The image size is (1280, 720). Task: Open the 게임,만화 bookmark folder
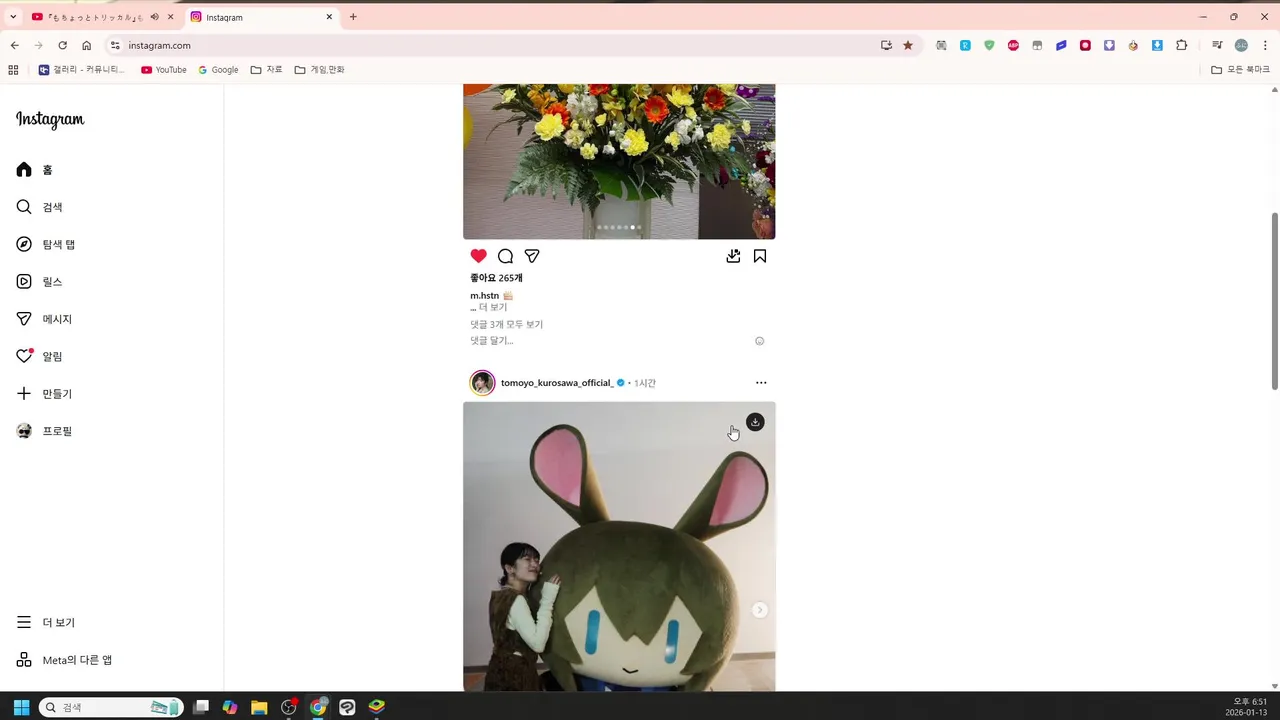coord(319,70)
